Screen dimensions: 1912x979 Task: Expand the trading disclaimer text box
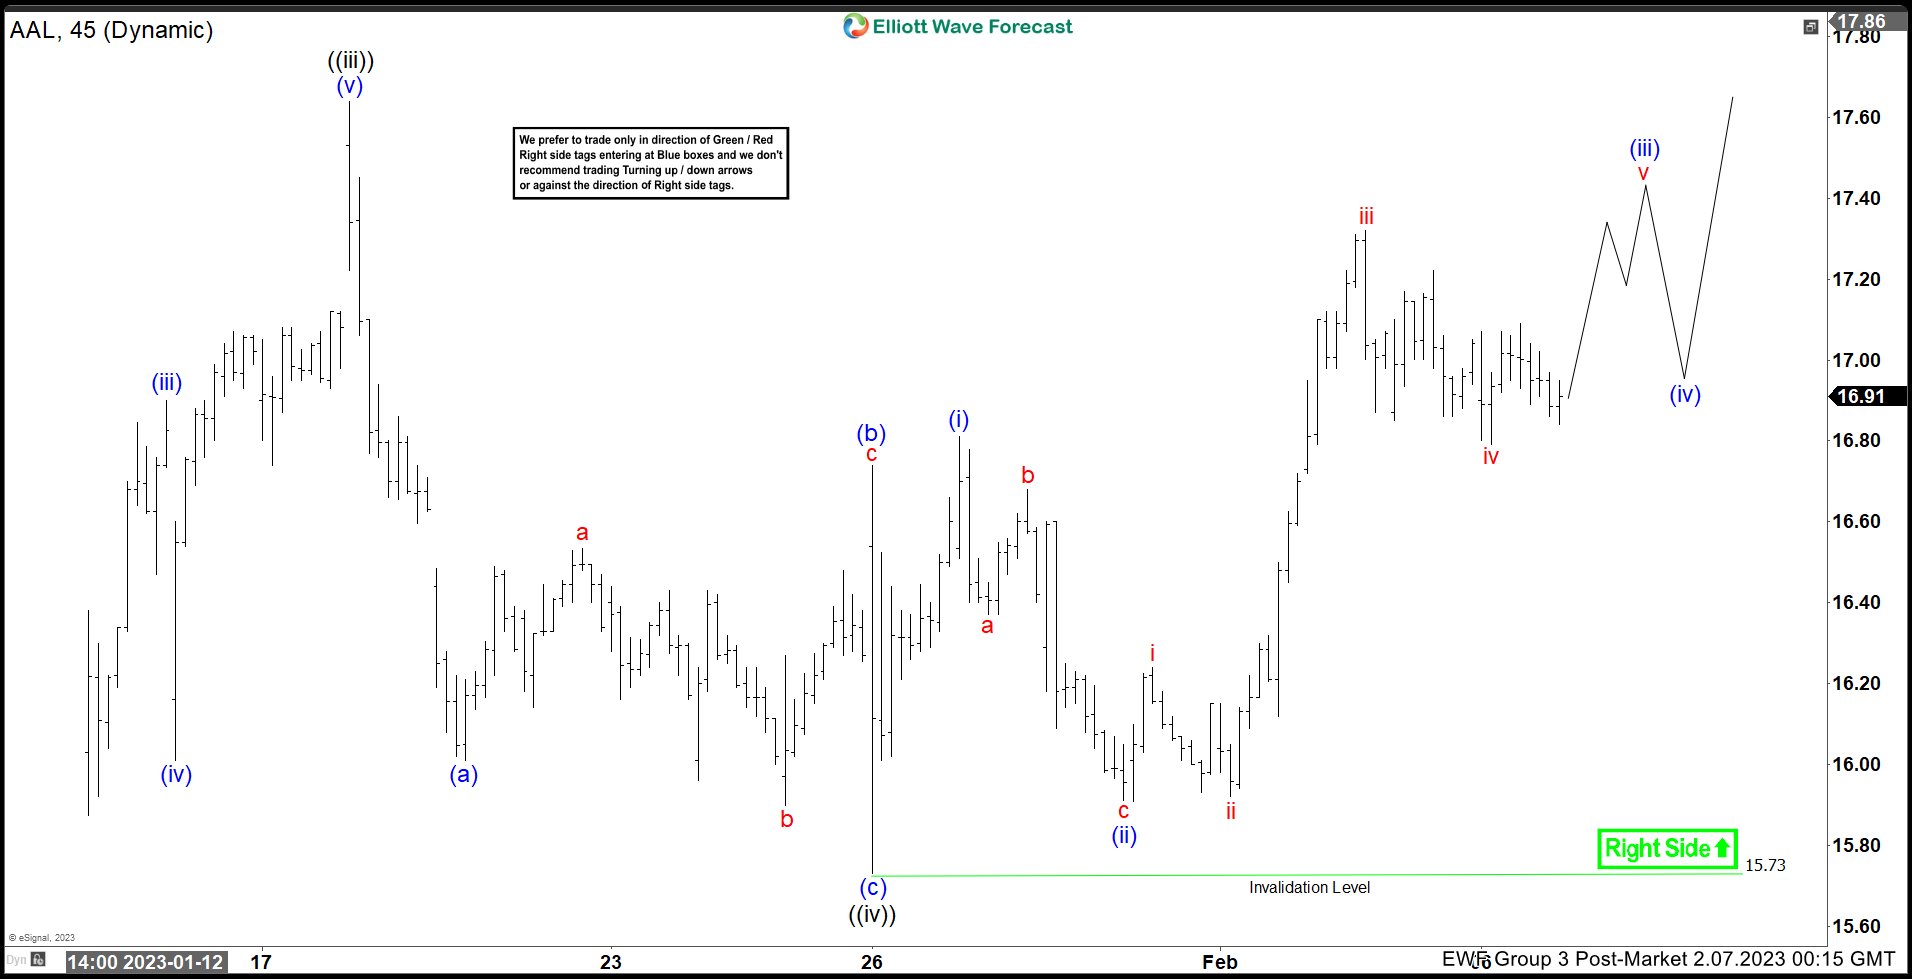651,163
